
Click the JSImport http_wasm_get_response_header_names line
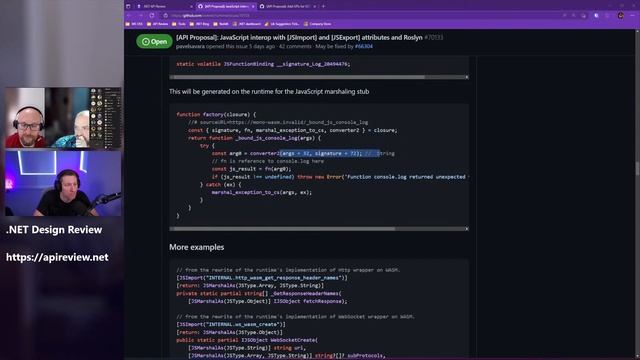click(x=262, y=278)
